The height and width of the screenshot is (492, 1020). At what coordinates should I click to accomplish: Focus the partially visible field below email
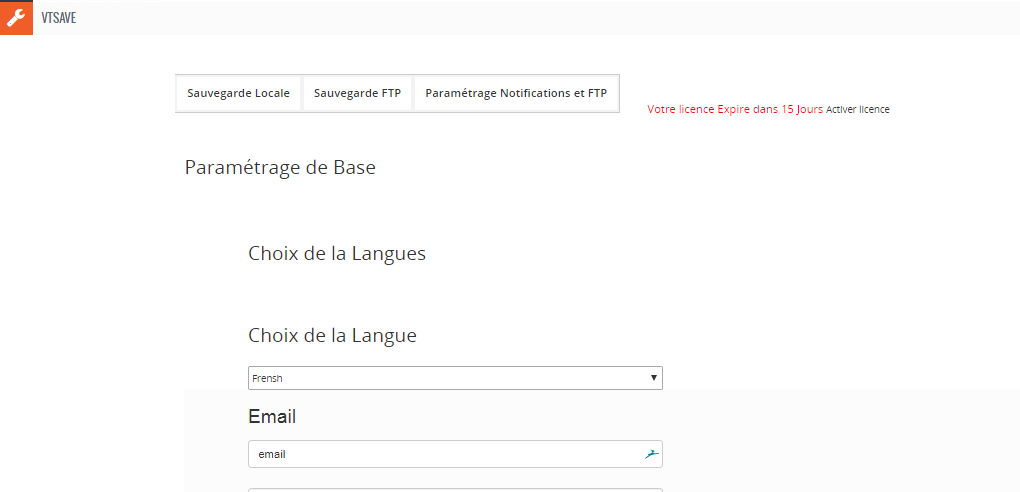(455, 490)
